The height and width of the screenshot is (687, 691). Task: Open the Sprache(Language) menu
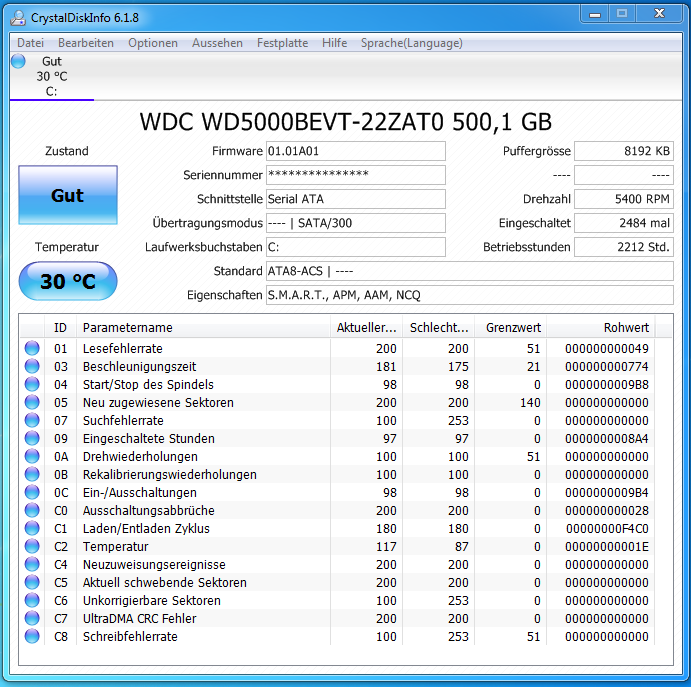click(412, 43)
